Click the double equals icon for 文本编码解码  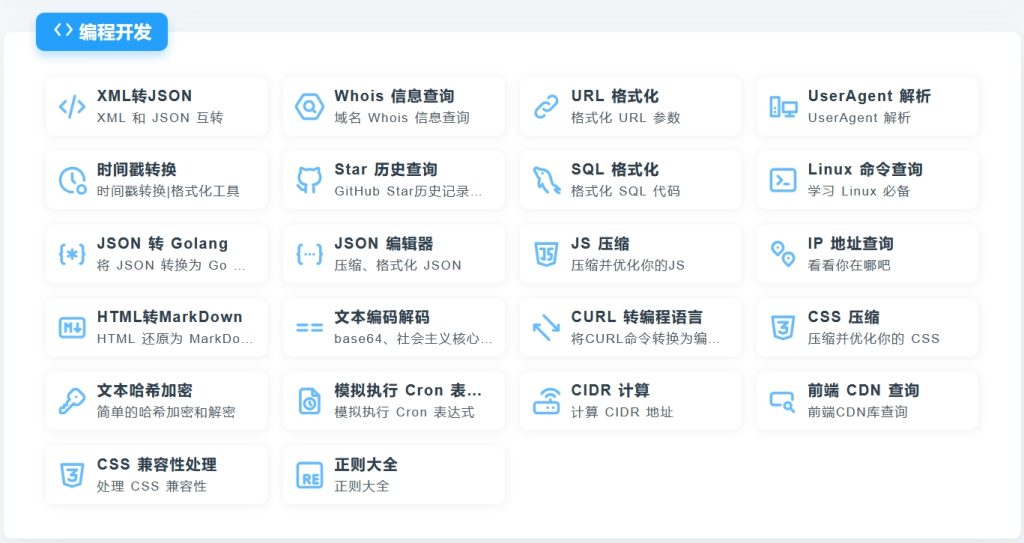(309, 327)
